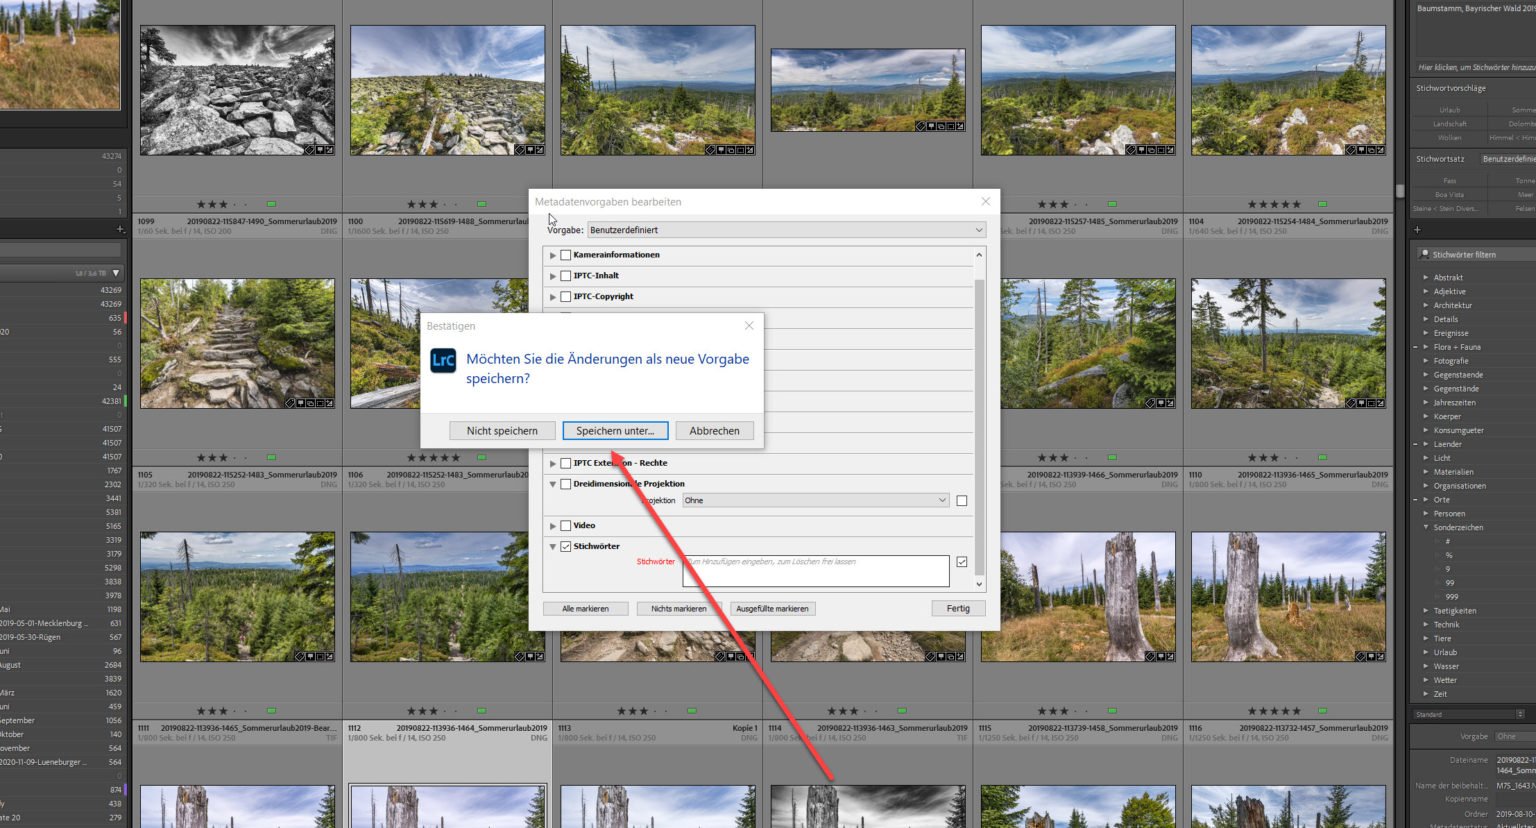Select the Tiere keyword
This screenshot has height=828, width=1536.
point(1442,638)
